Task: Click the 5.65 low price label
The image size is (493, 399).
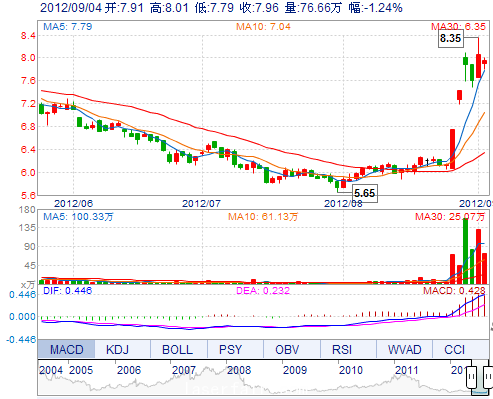Action: 365,193
